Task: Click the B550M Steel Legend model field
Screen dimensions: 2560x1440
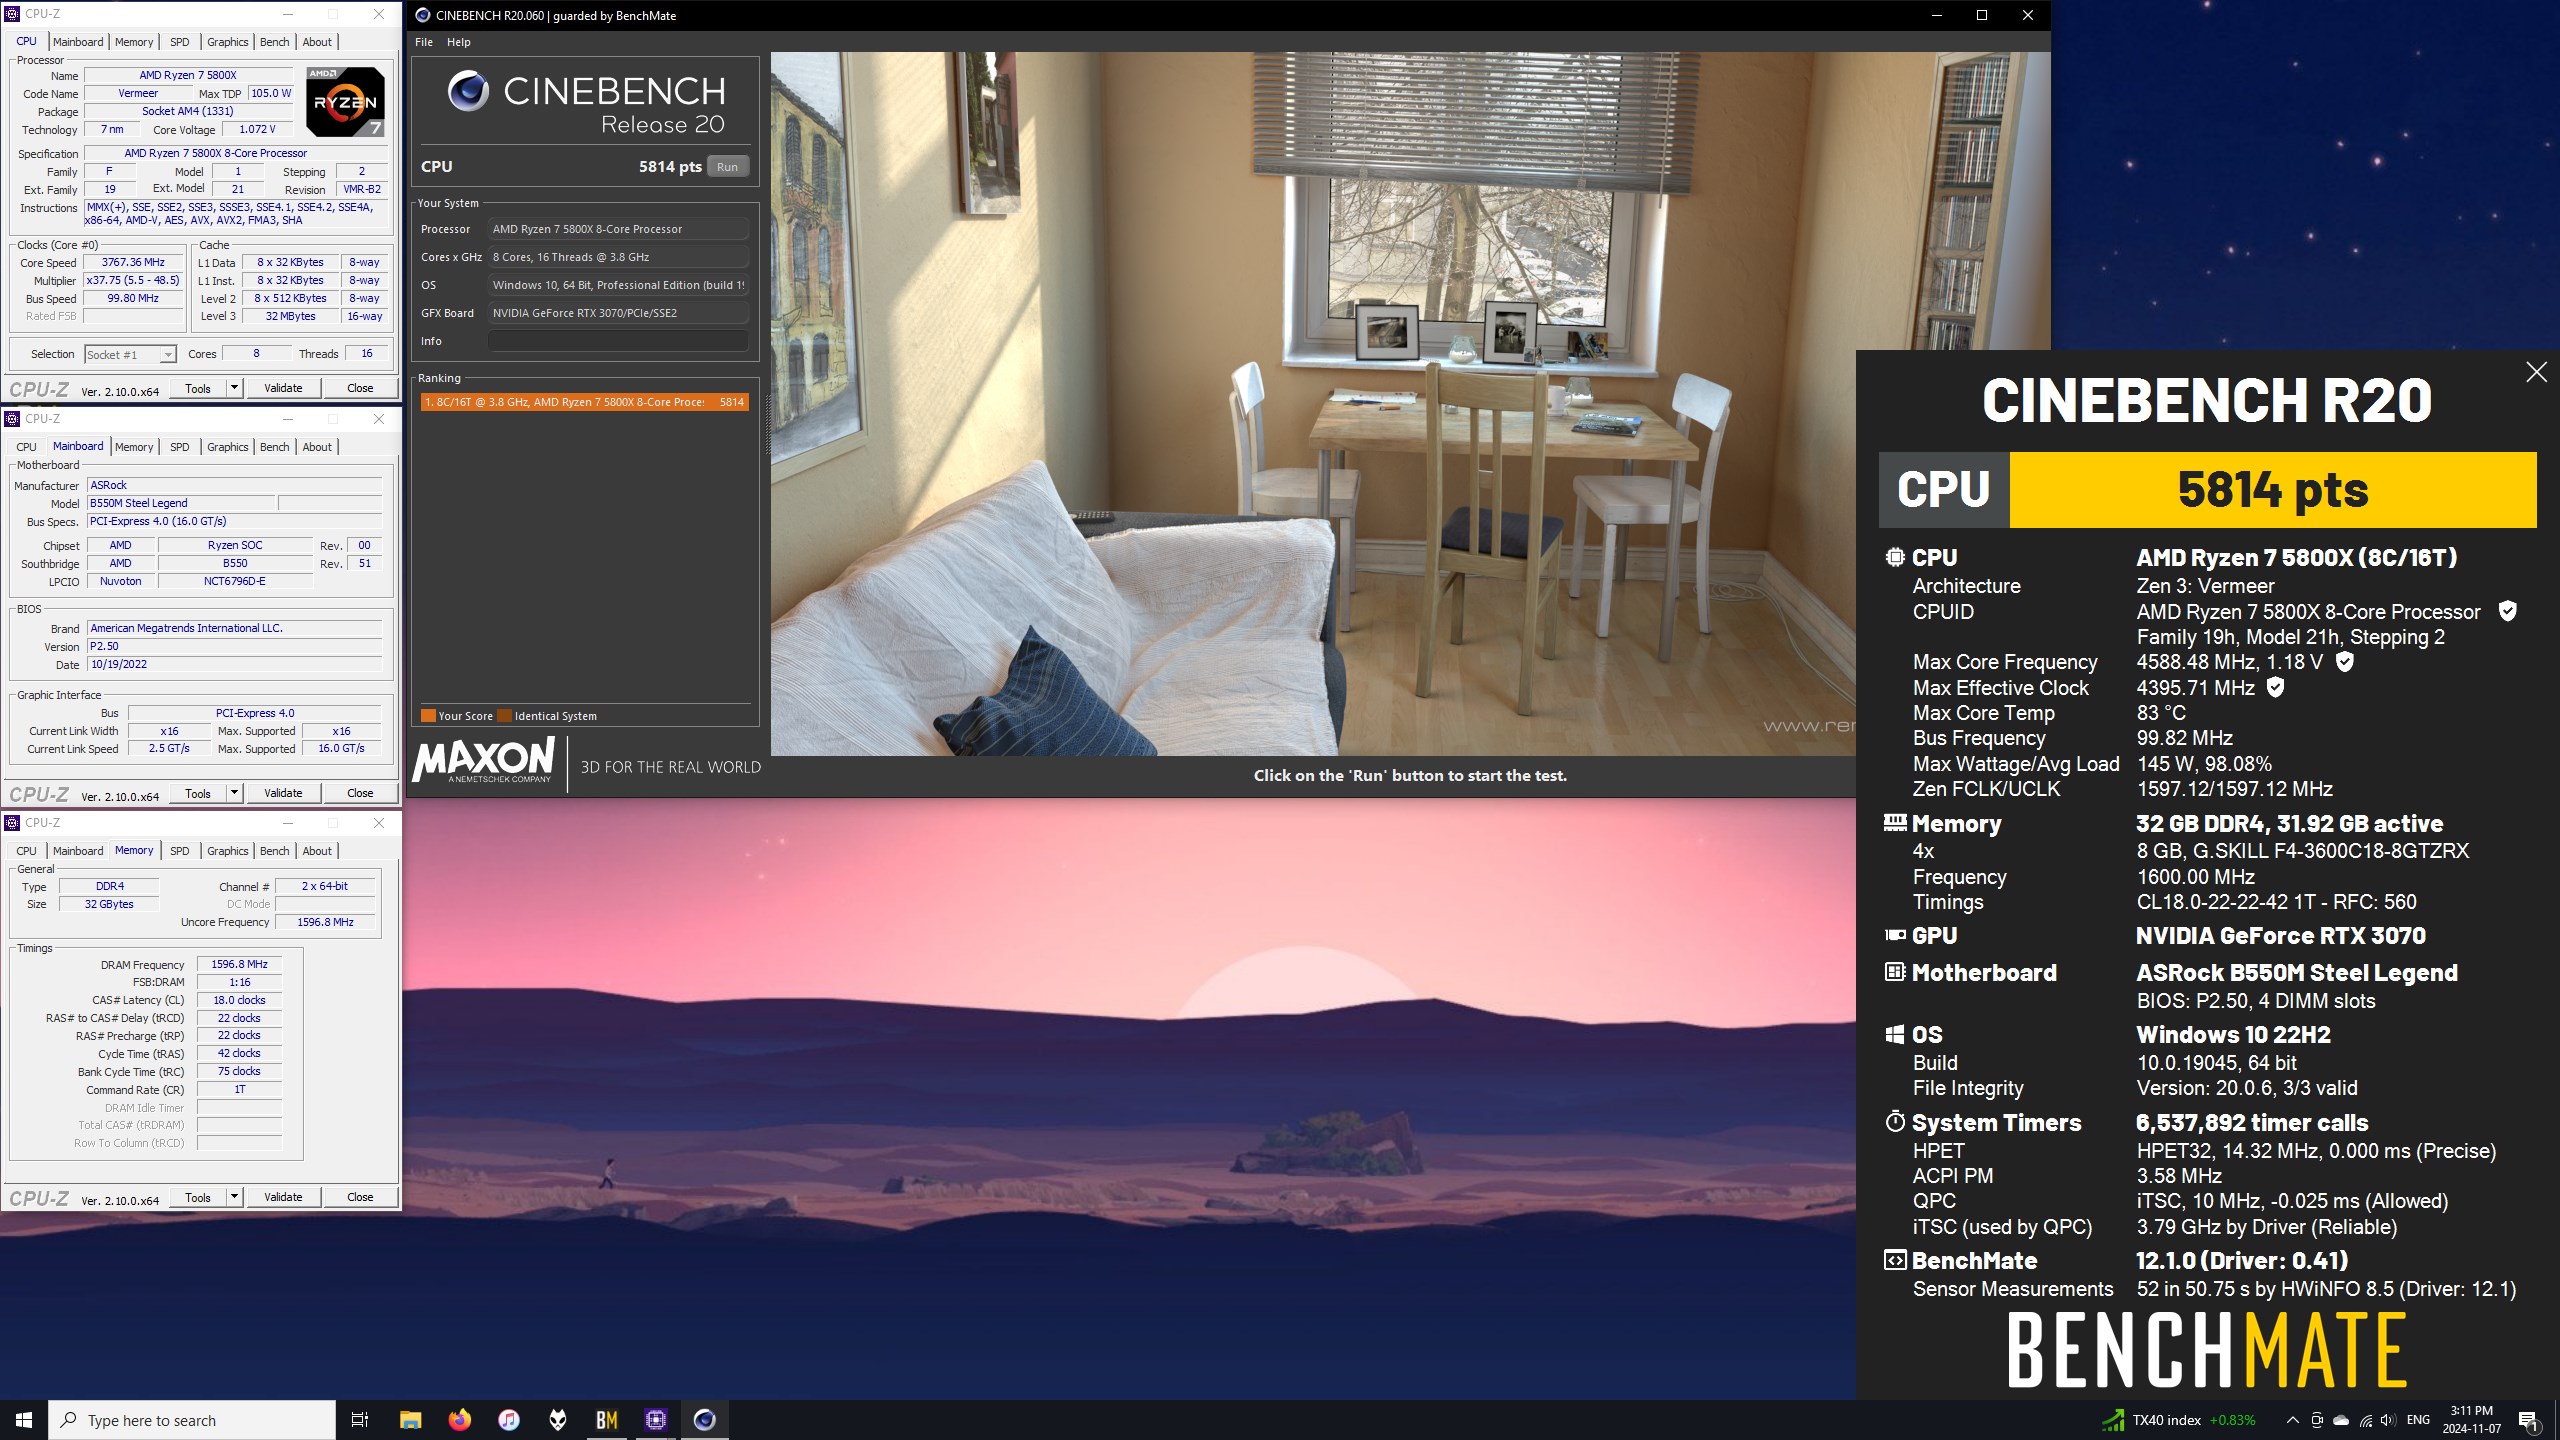Action: (x=180, y=503)
